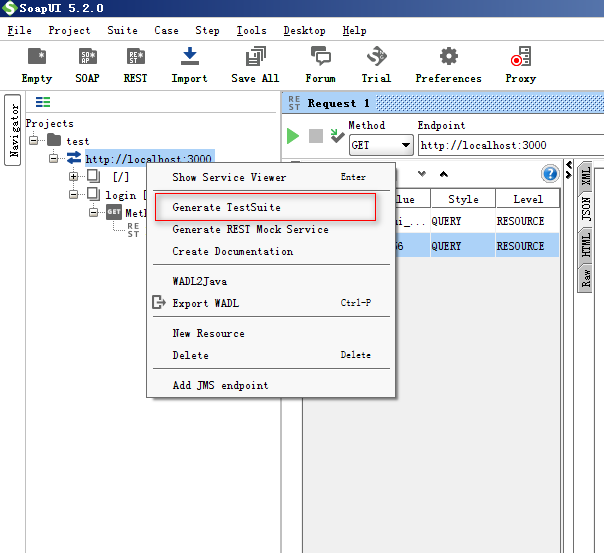This screenshot has width=604, height=553.
Task: Open the Suite menu
Action: [x=122, y=30]
